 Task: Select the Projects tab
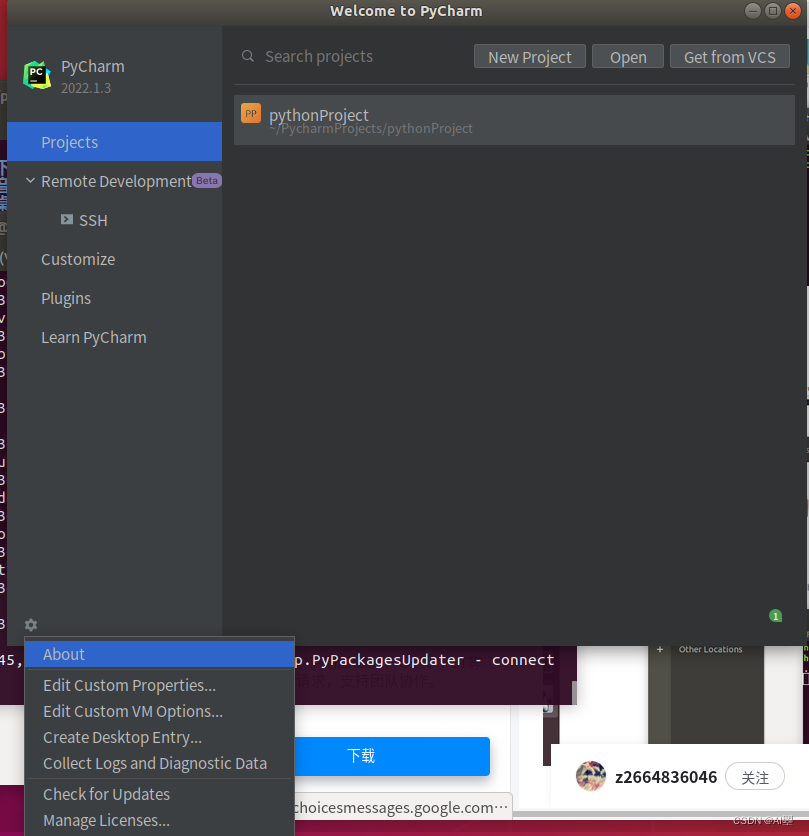[x=115, y=142]
